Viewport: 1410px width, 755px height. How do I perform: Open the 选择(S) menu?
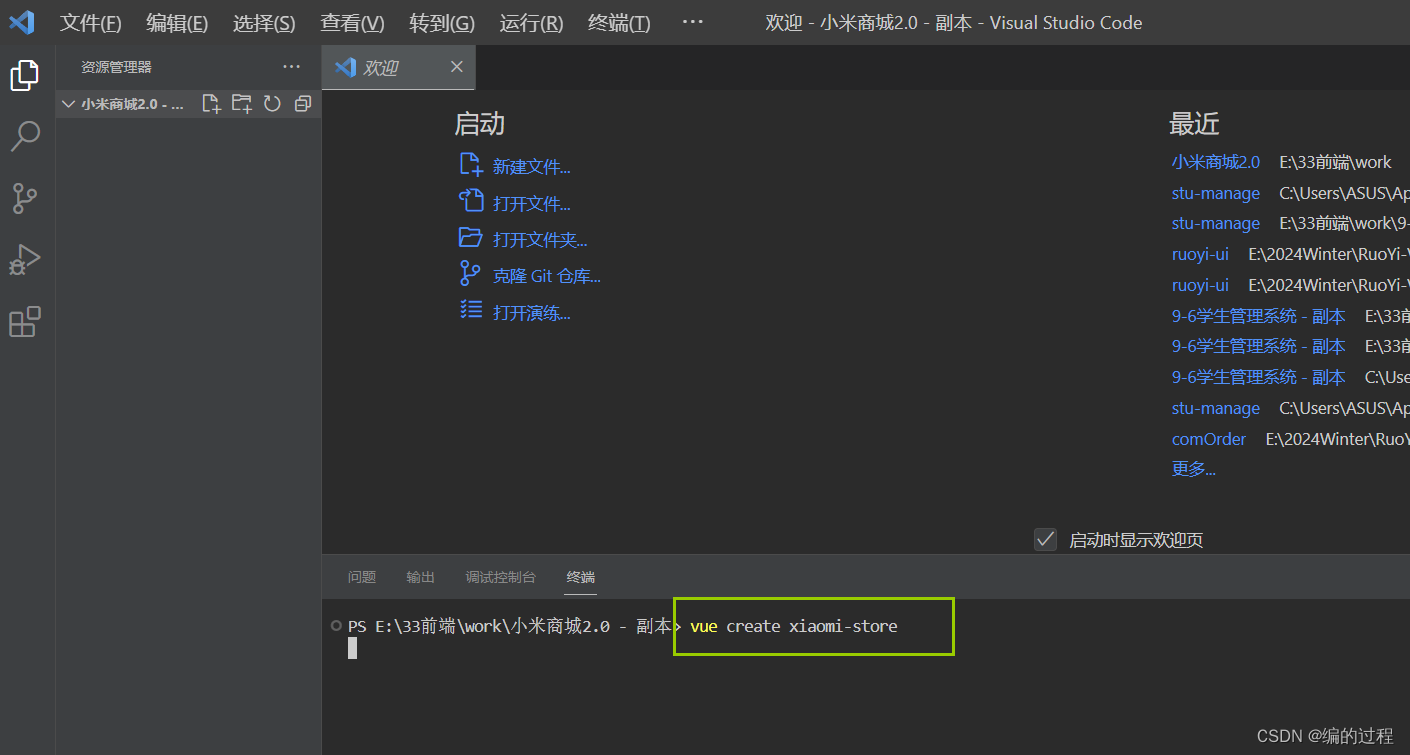264,22
